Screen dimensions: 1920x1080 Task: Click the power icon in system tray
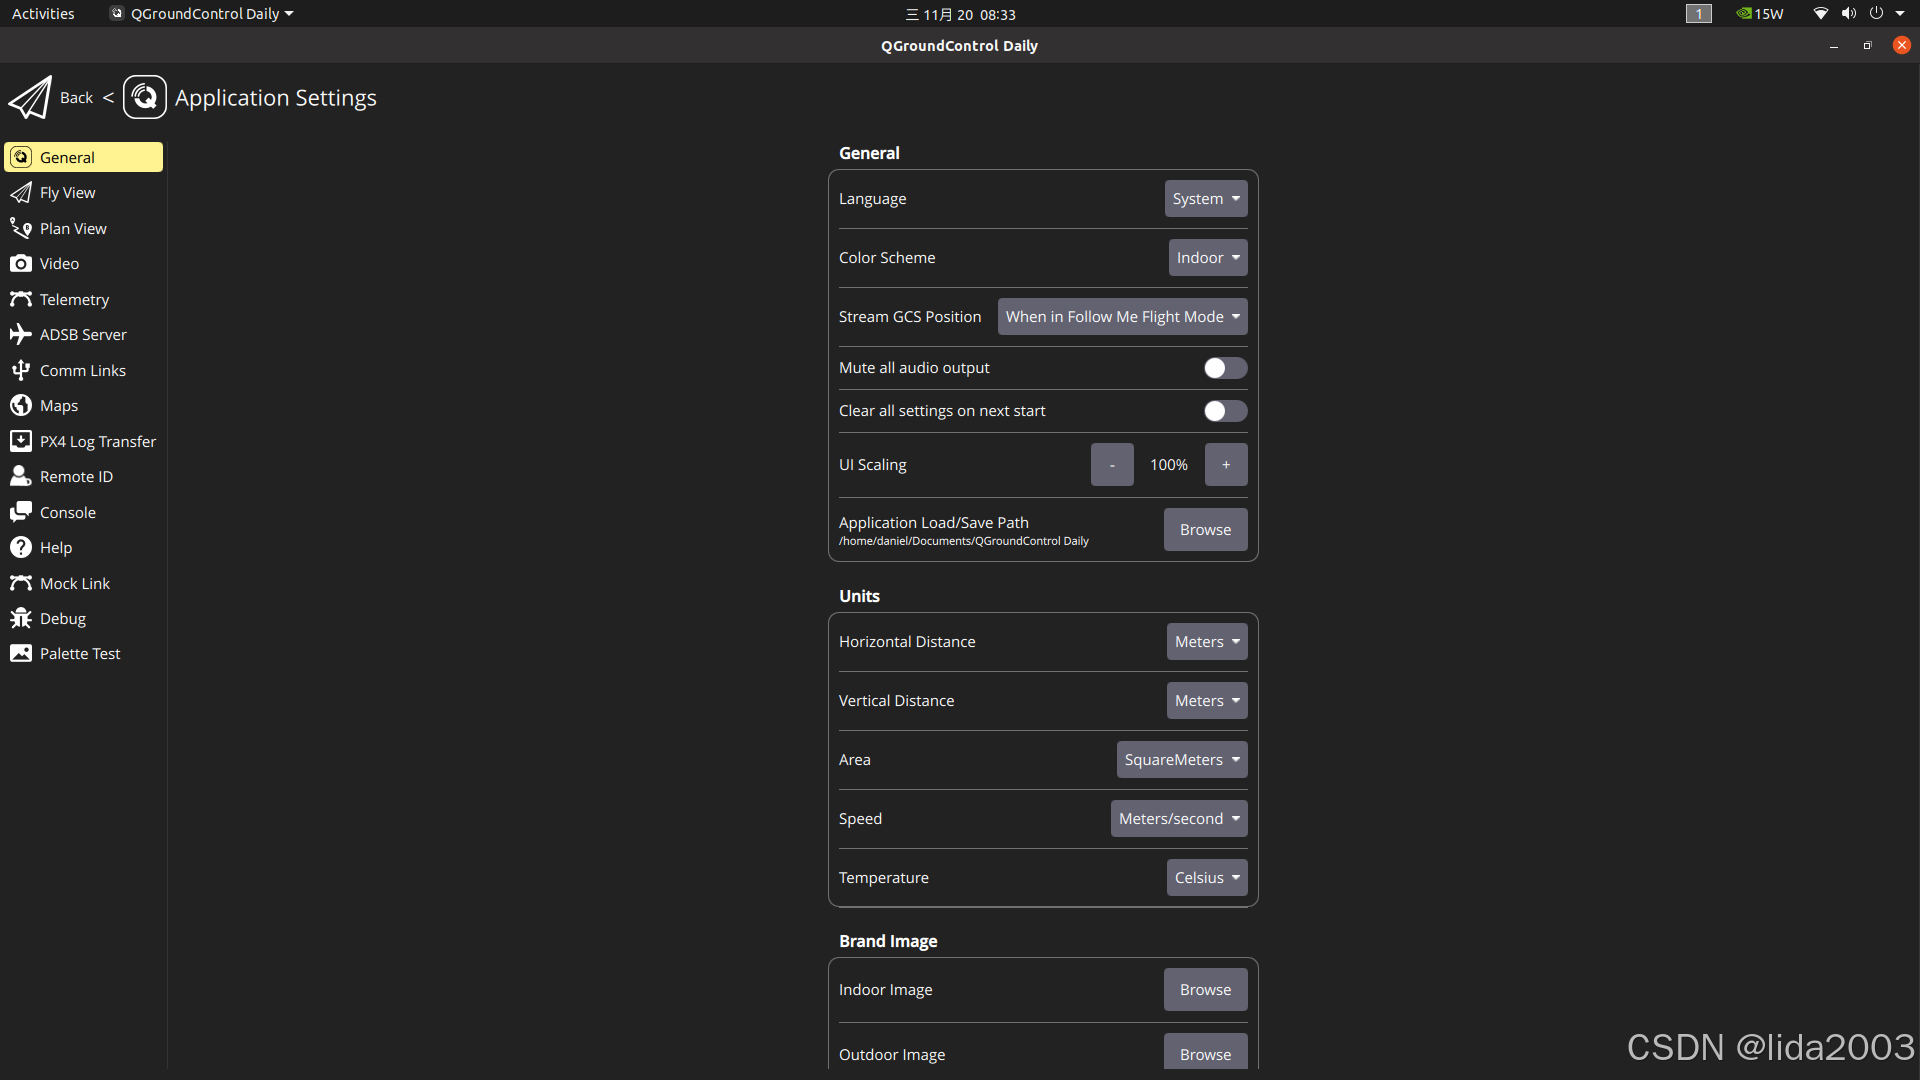tap(1877, 14)
